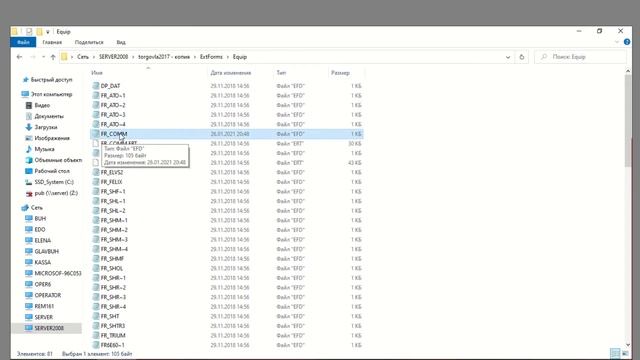The image size is (640, 360).
Task: Click scrollbar down arrow of file list
Action: 628,345
